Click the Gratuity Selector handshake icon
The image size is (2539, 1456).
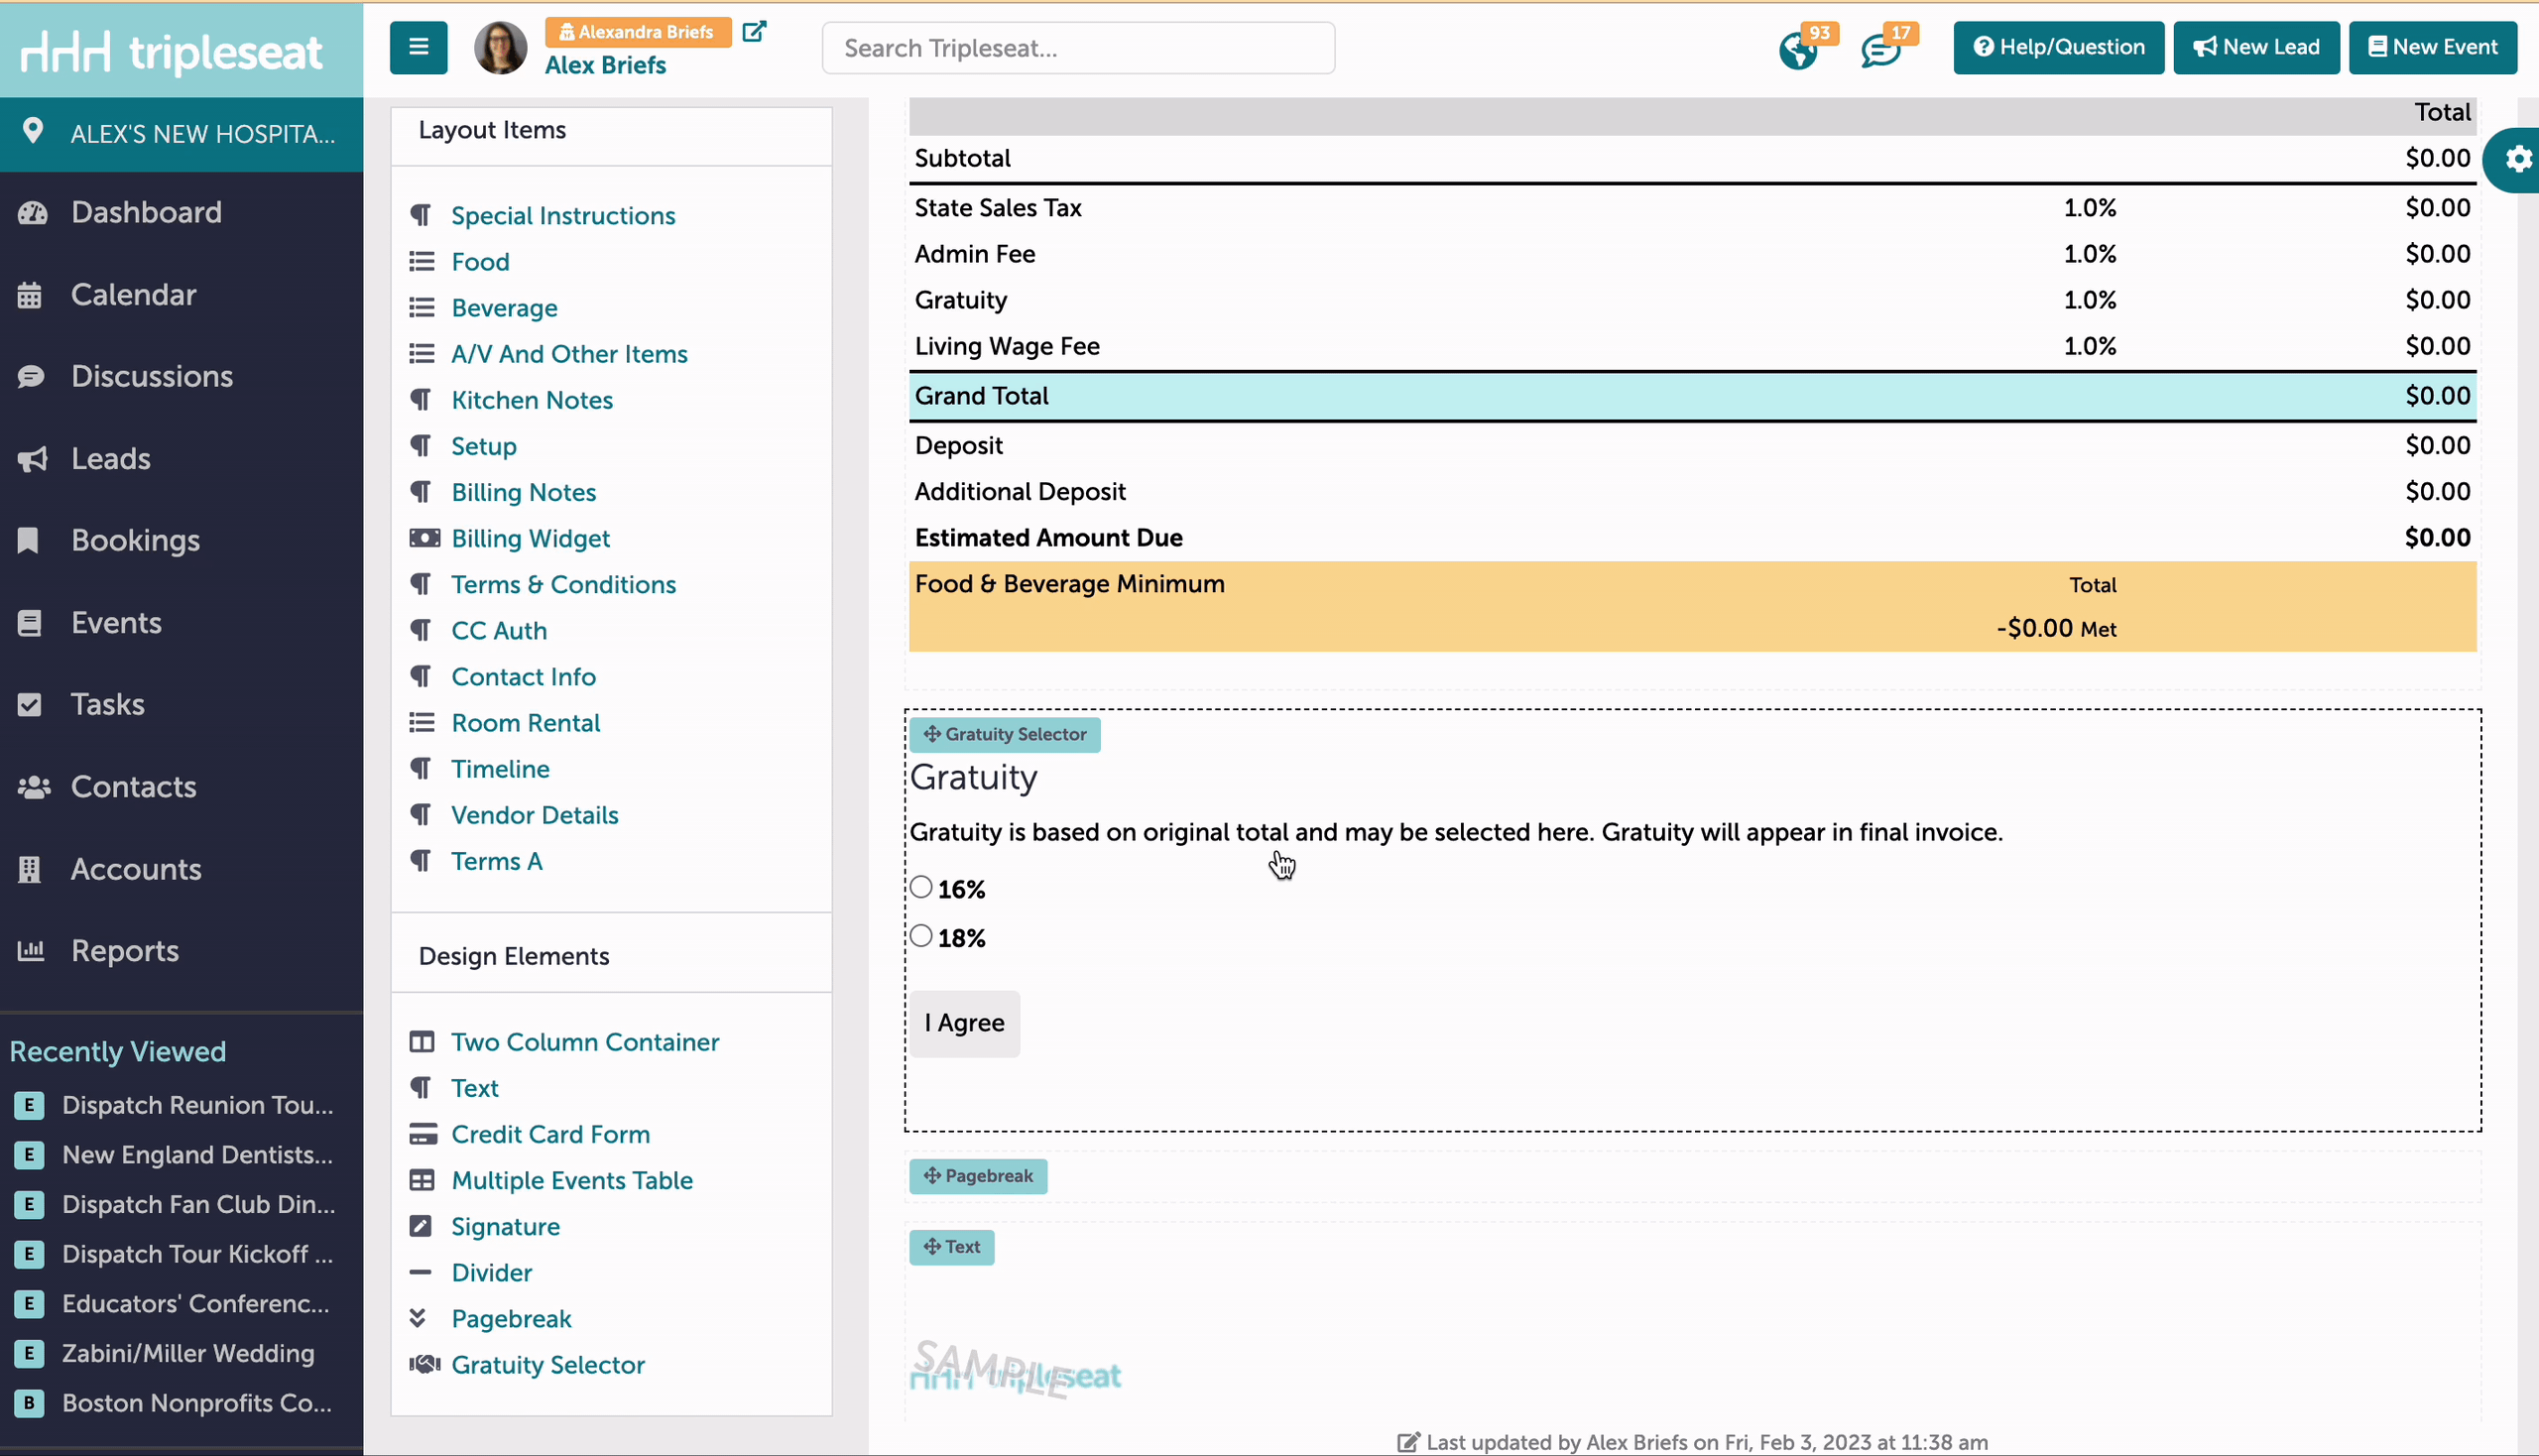pos(424,1364)
